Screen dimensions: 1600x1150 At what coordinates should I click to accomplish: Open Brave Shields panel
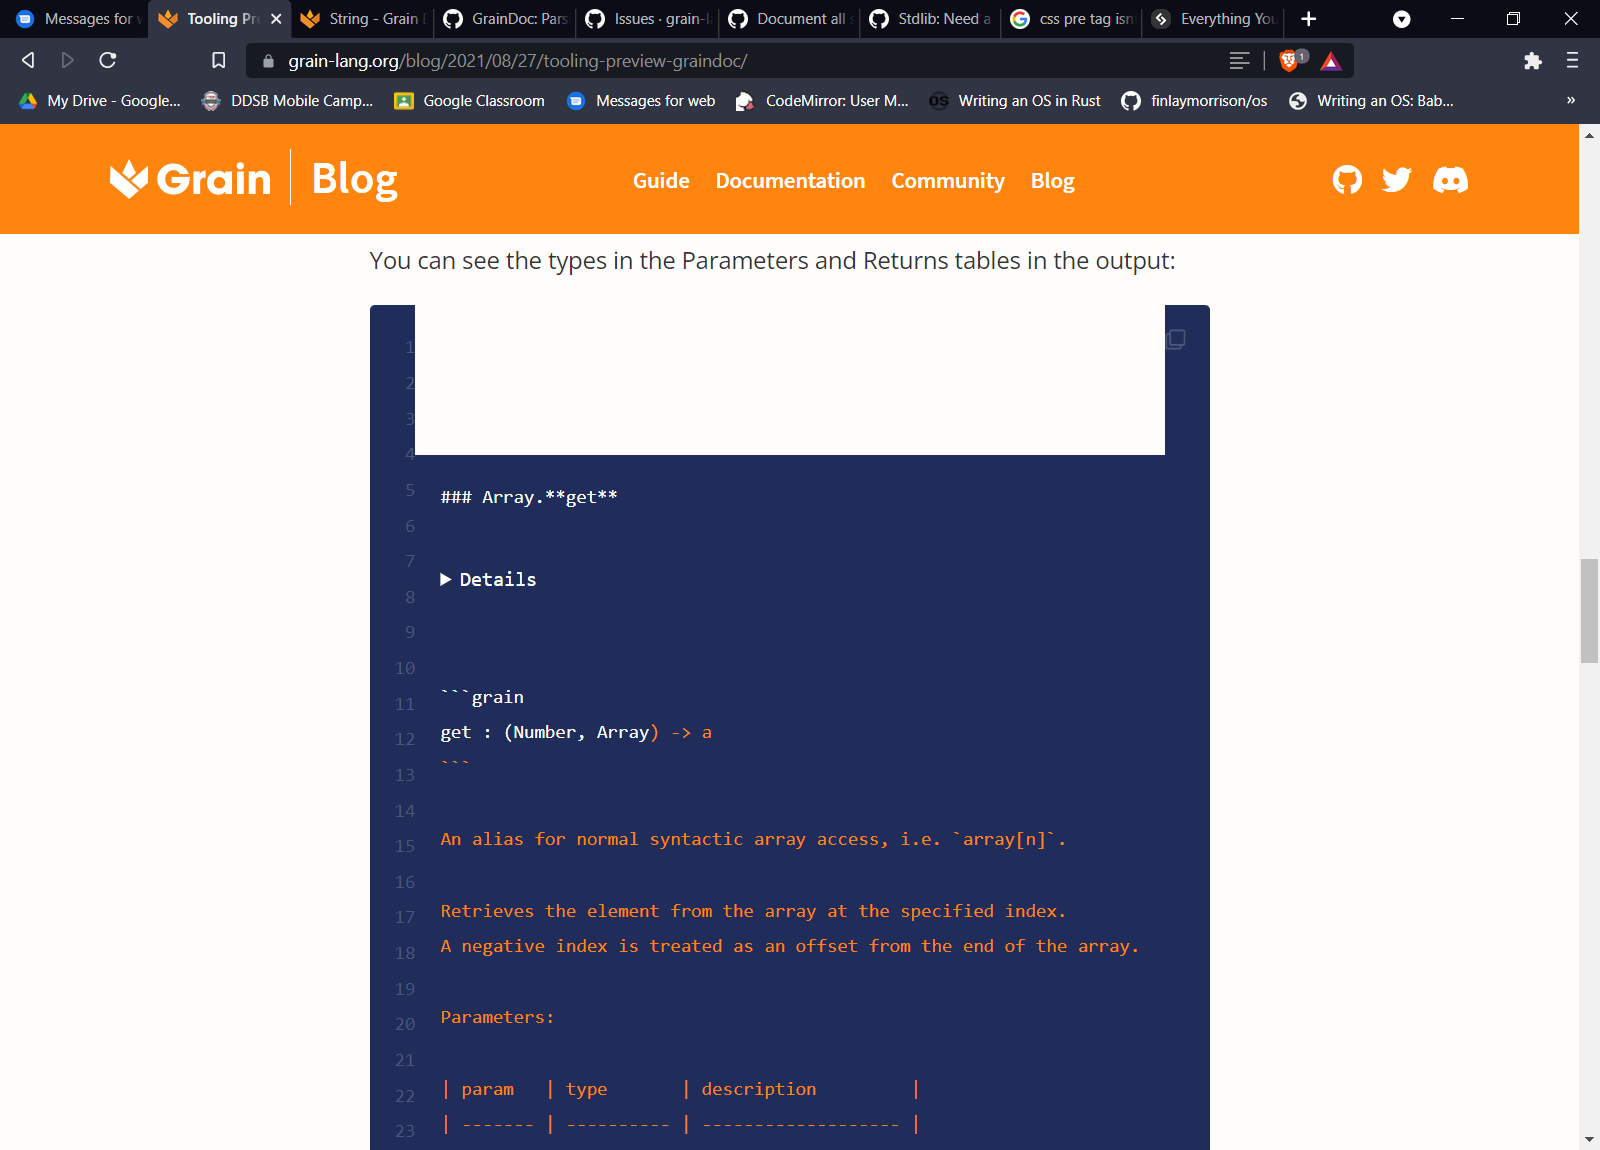coord(1290,61)
